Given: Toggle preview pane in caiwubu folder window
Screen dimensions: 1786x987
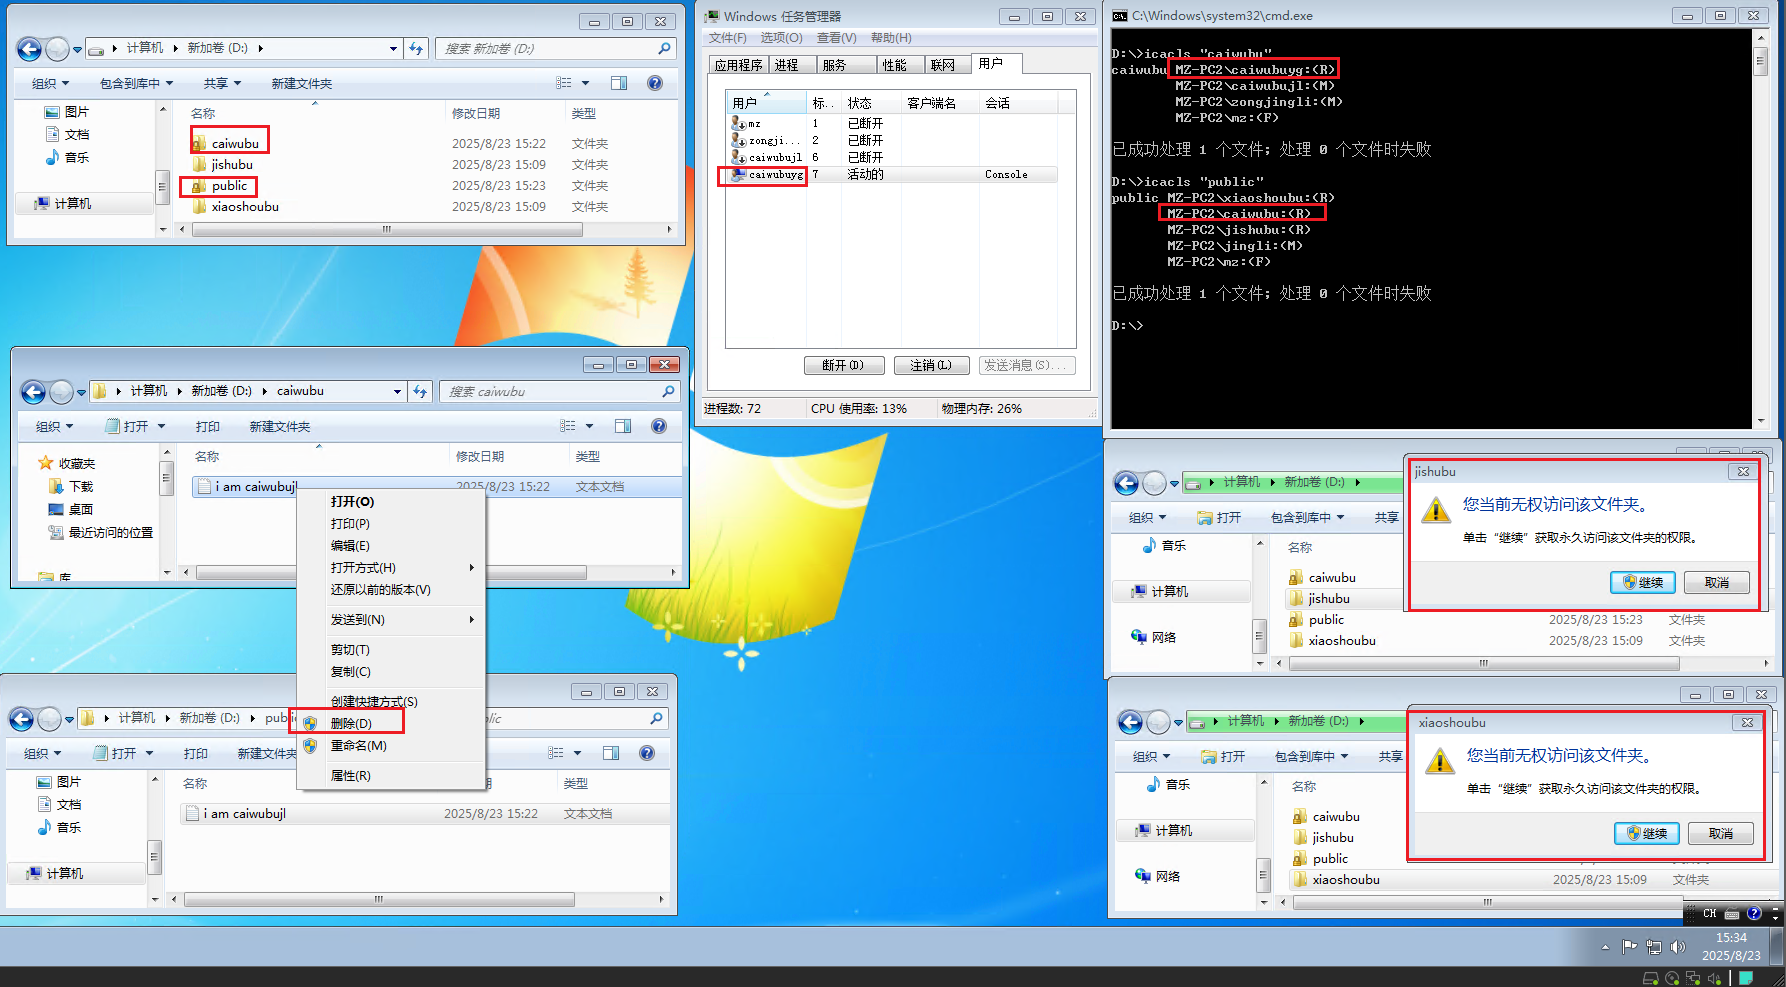Looking at the screenshot, I should click(623, 426).
